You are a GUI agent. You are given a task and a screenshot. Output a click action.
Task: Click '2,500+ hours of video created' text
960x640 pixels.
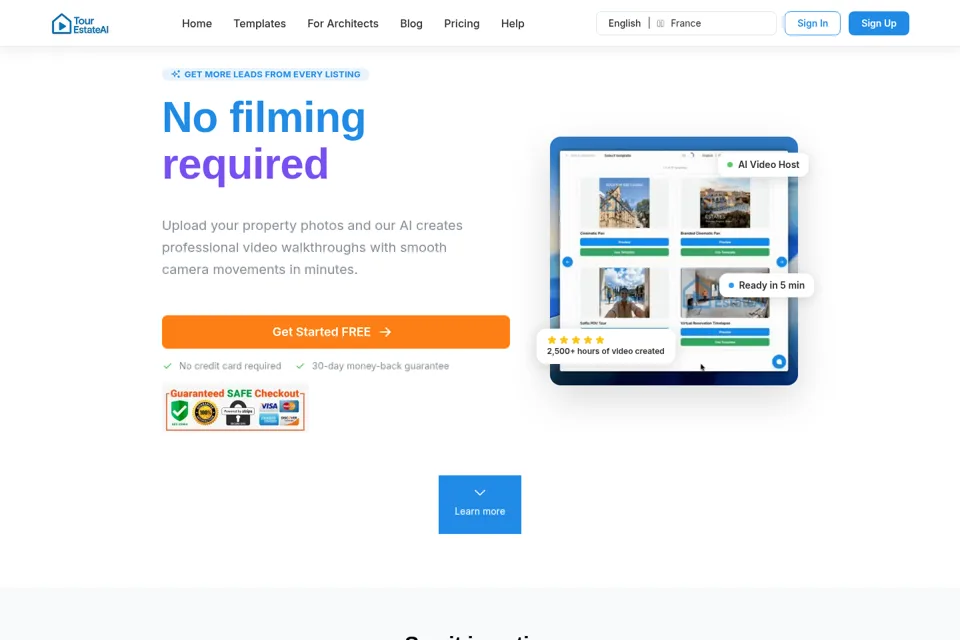point(605,351)
